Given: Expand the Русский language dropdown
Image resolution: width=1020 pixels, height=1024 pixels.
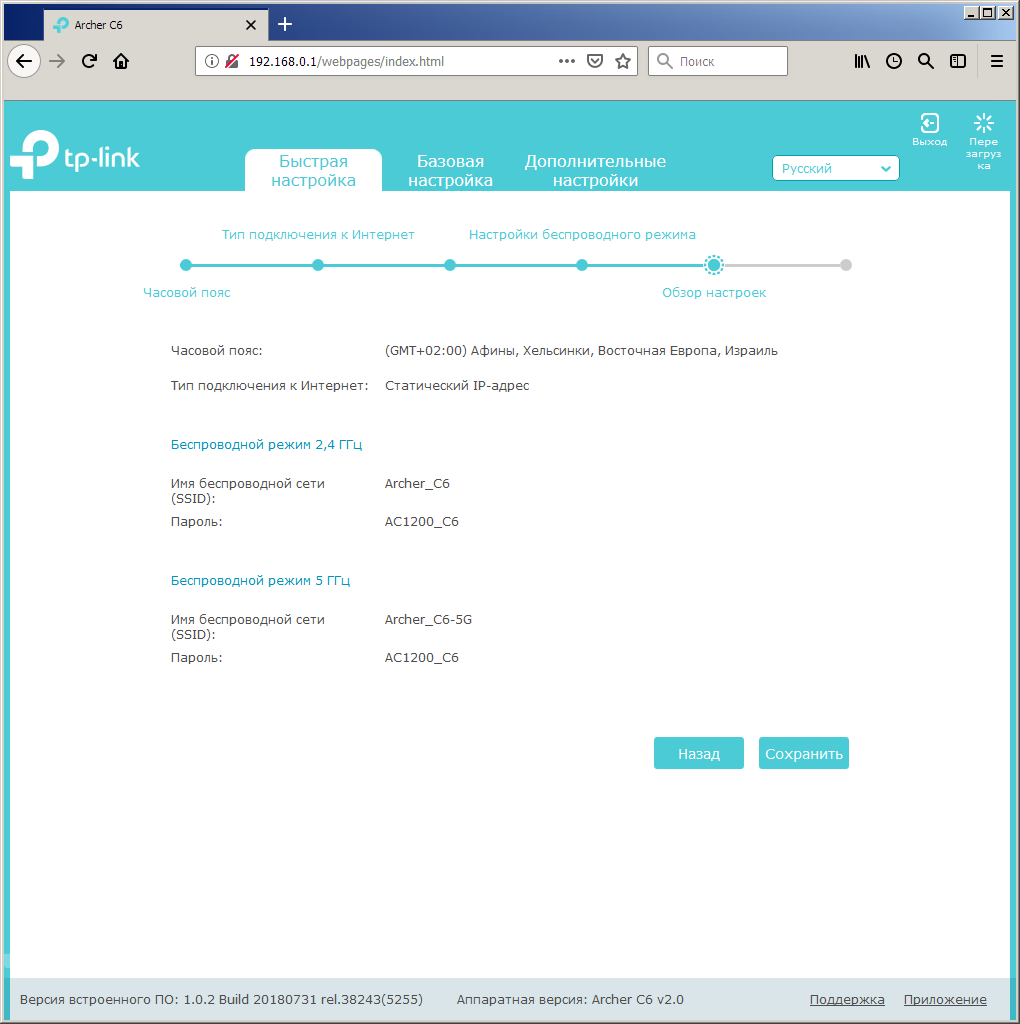Looking at the screenshot, I should click(835, 169).
